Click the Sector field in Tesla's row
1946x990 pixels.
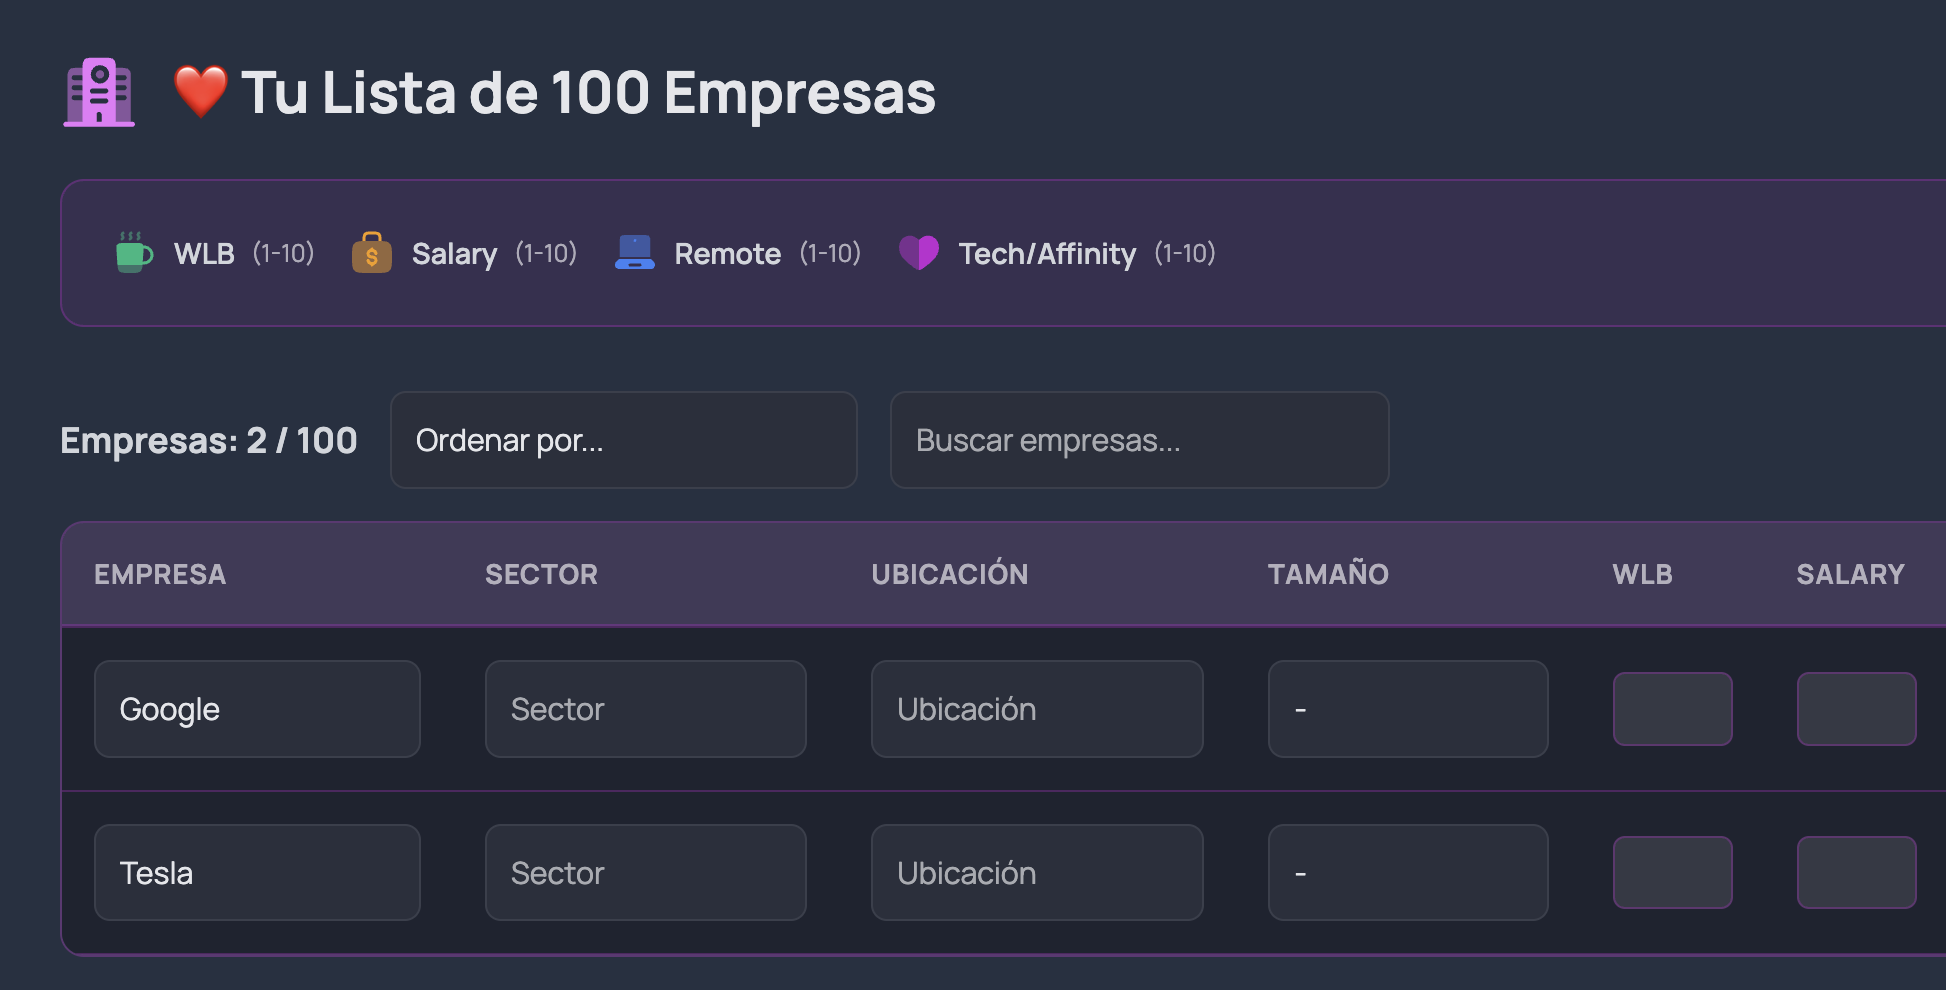tap(645, 872)
